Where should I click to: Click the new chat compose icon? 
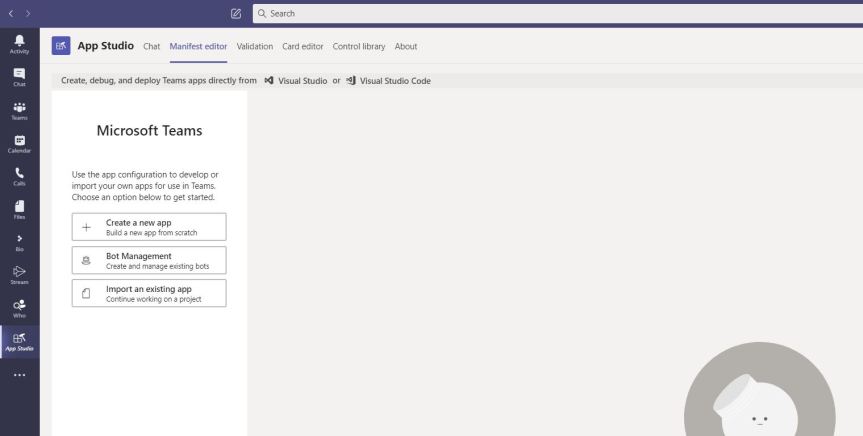[236, 13]
